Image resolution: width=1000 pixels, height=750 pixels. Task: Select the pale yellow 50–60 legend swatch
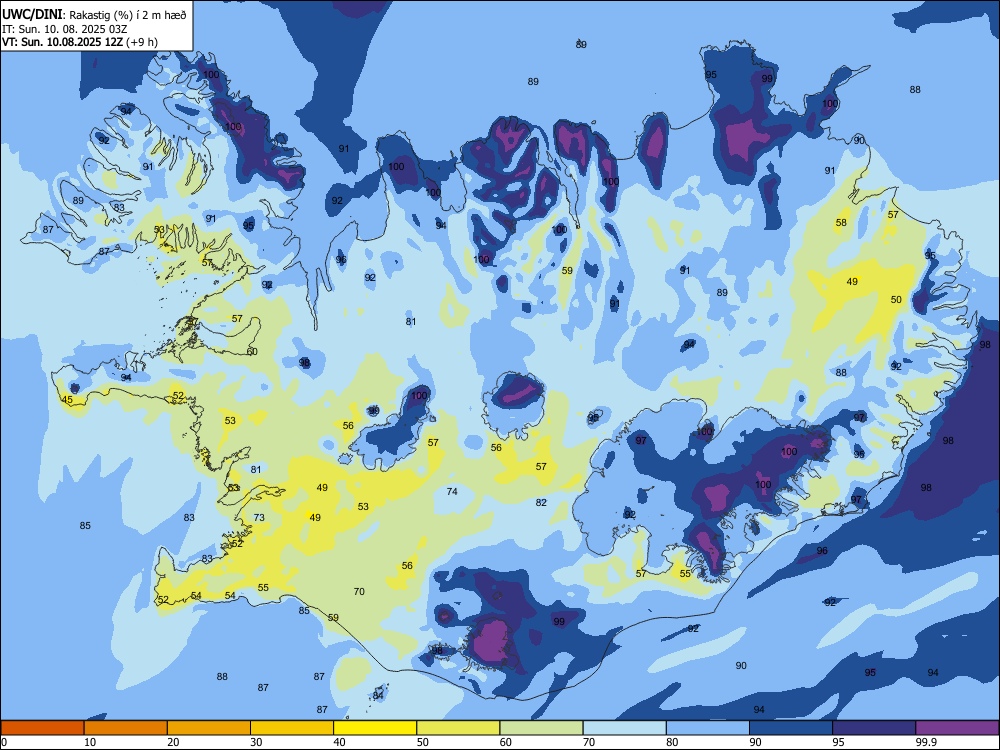458,728
